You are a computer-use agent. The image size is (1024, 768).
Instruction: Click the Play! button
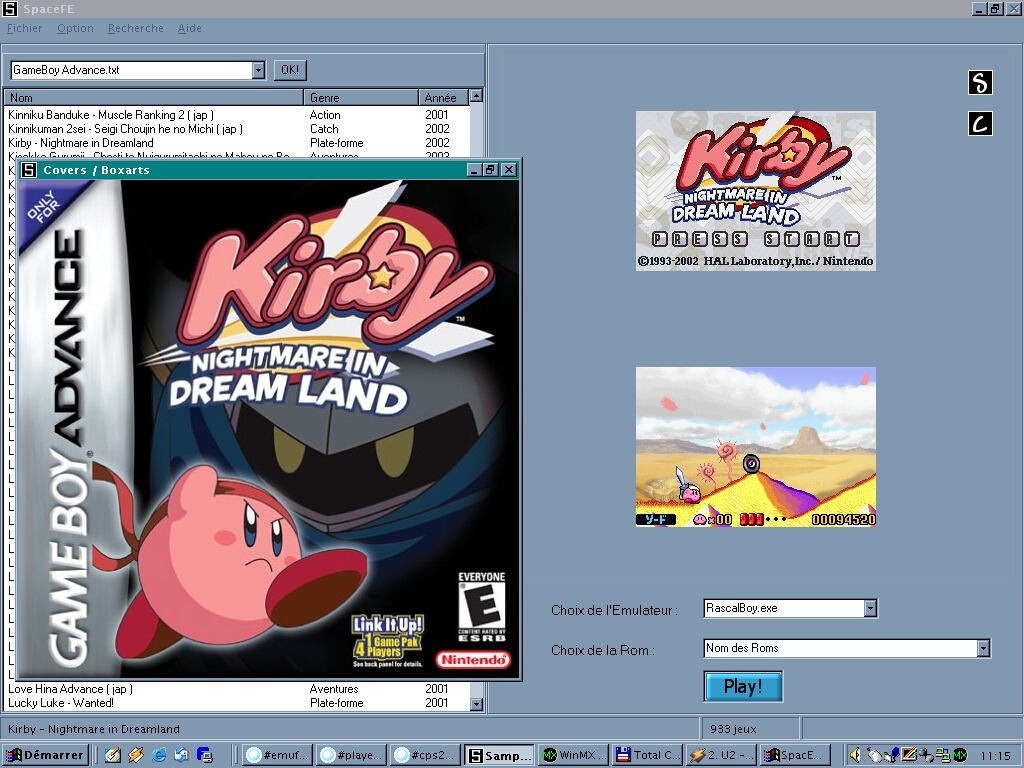click(x=743, y=686)
